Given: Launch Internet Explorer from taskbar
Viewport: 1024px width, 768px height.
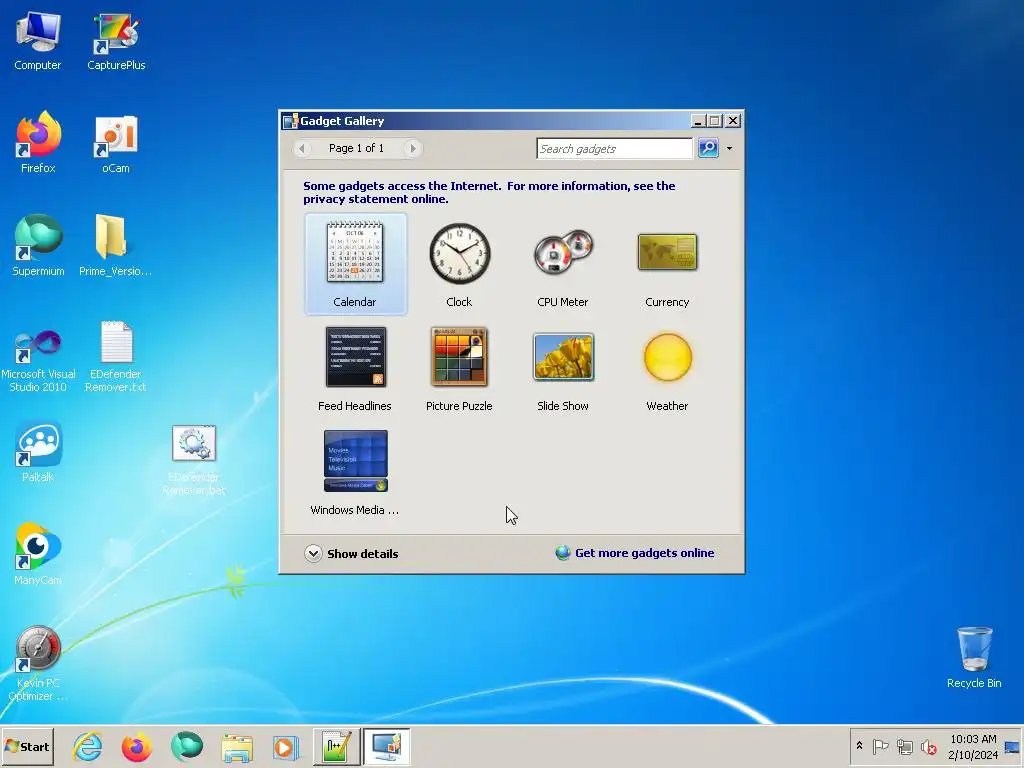Looking at the screenshot, I should [x=88, y=746].
